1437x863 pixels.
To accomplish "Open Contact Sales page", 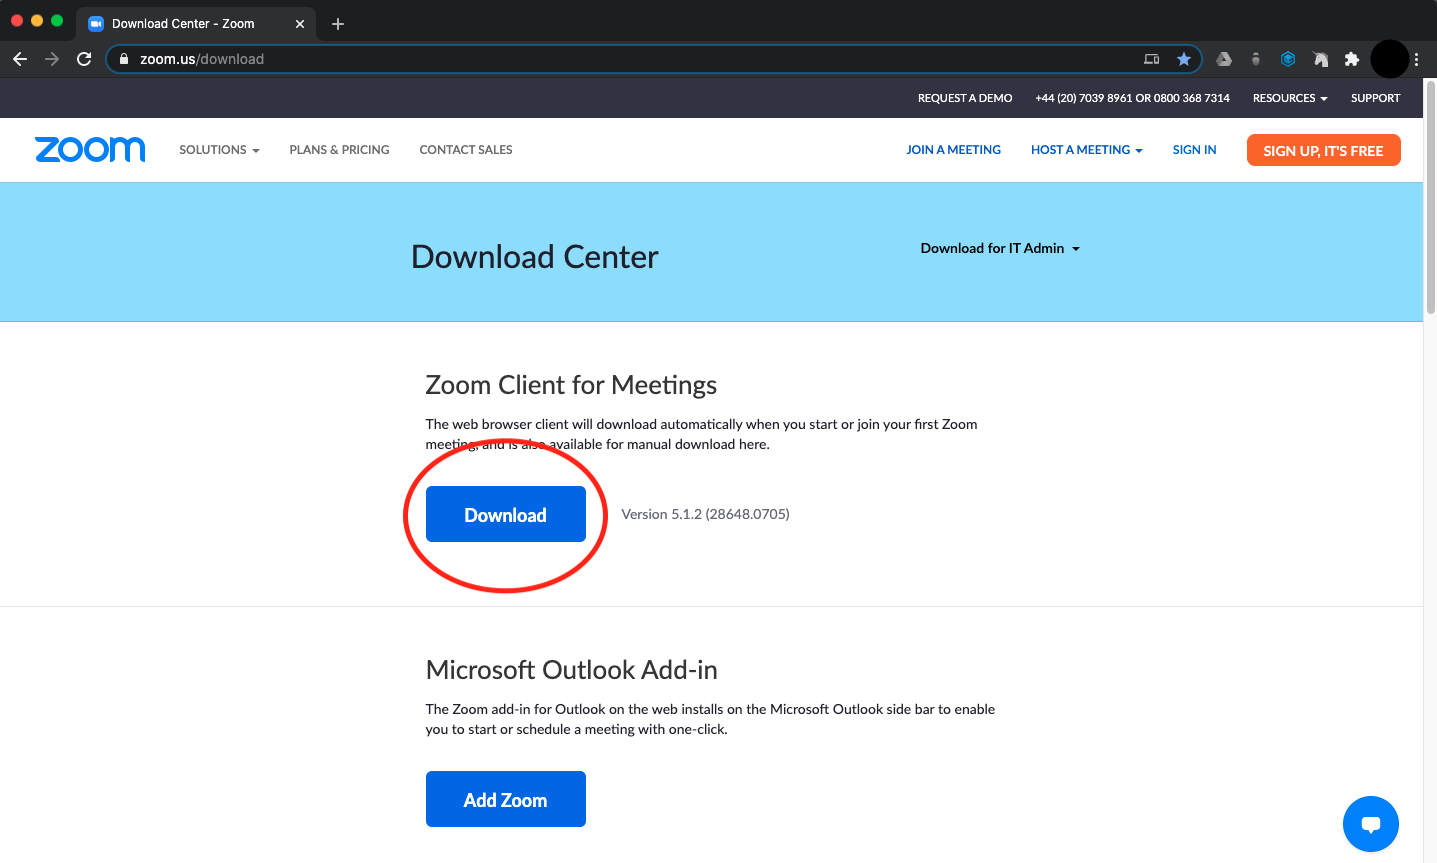I will [x=466, y=150].
